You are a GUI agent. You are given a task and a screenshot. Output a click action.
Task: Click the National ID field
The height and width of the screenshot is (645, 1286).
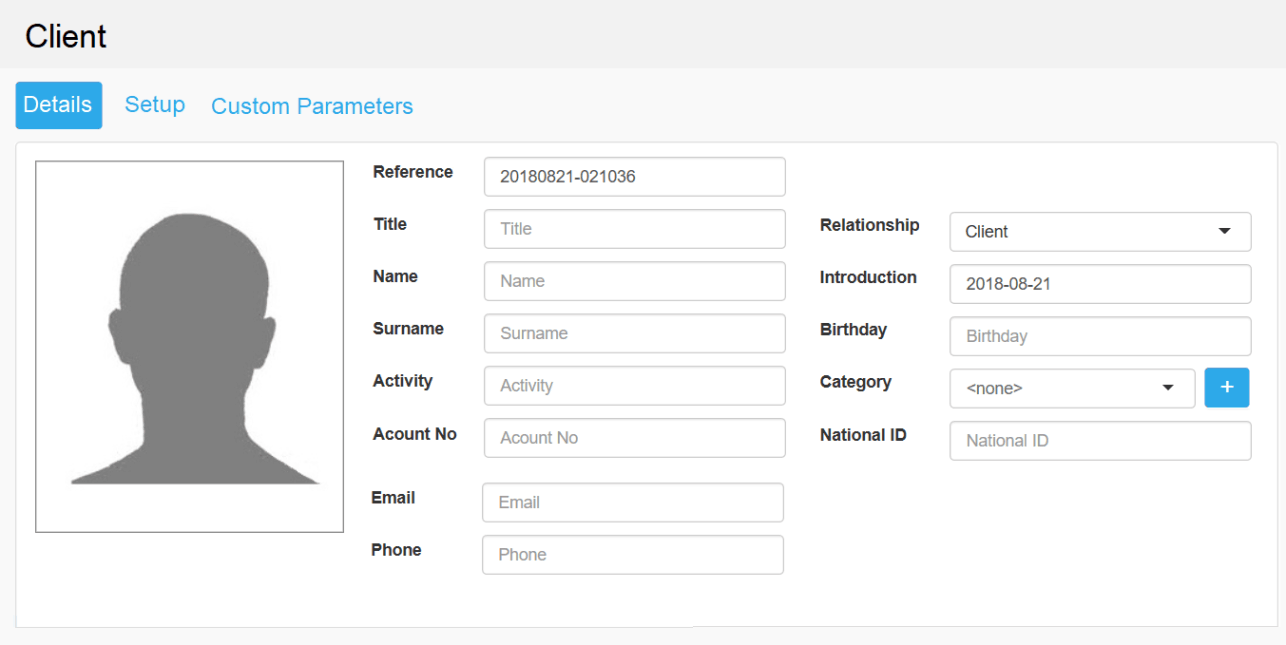[x=1100, y=441]
